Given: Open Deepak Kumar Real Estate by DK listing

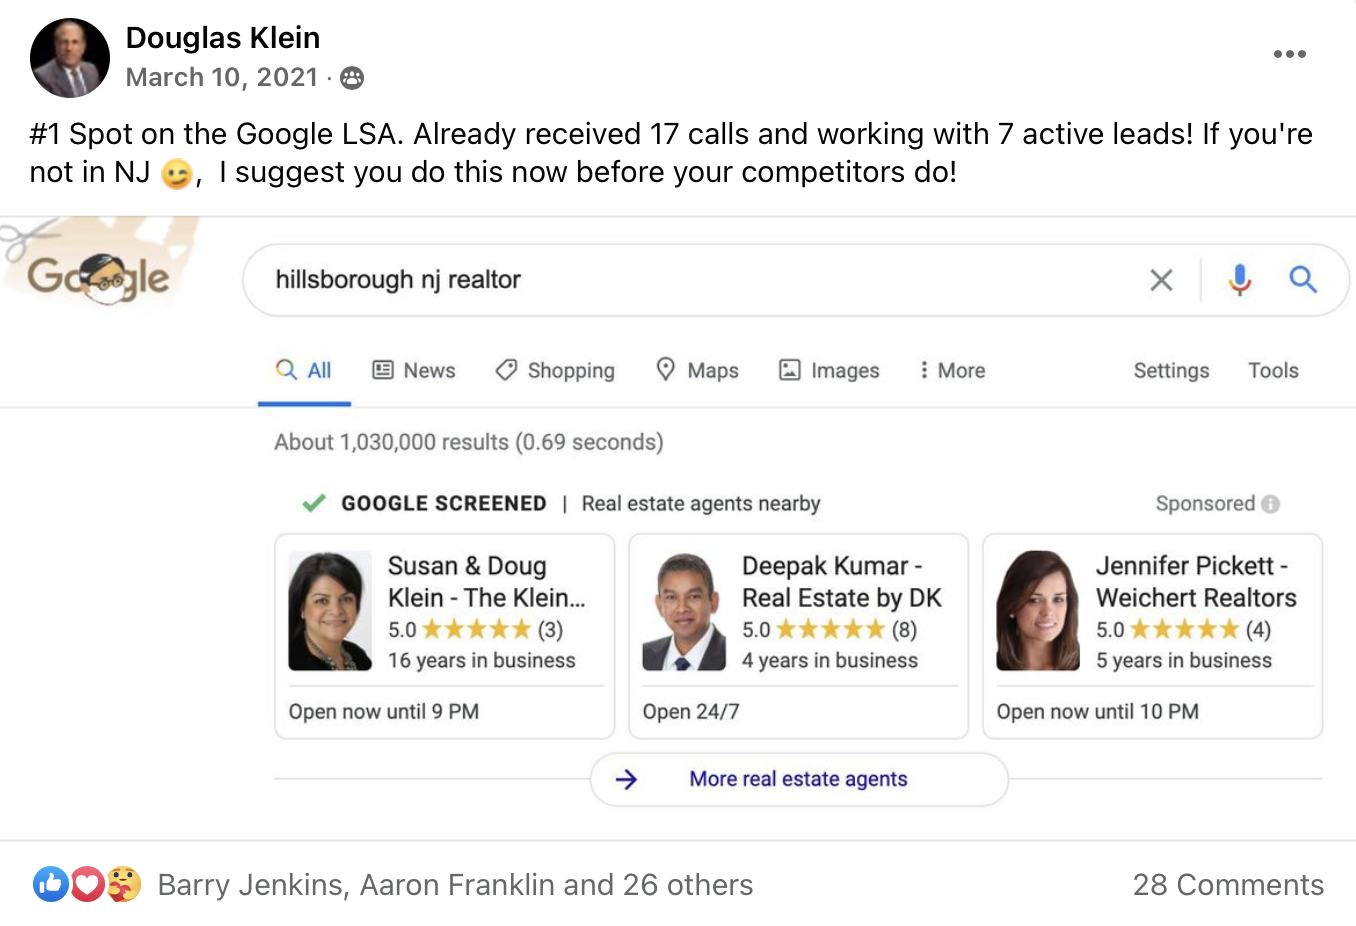Looking at the screenshot, I should tap(841, 581).
